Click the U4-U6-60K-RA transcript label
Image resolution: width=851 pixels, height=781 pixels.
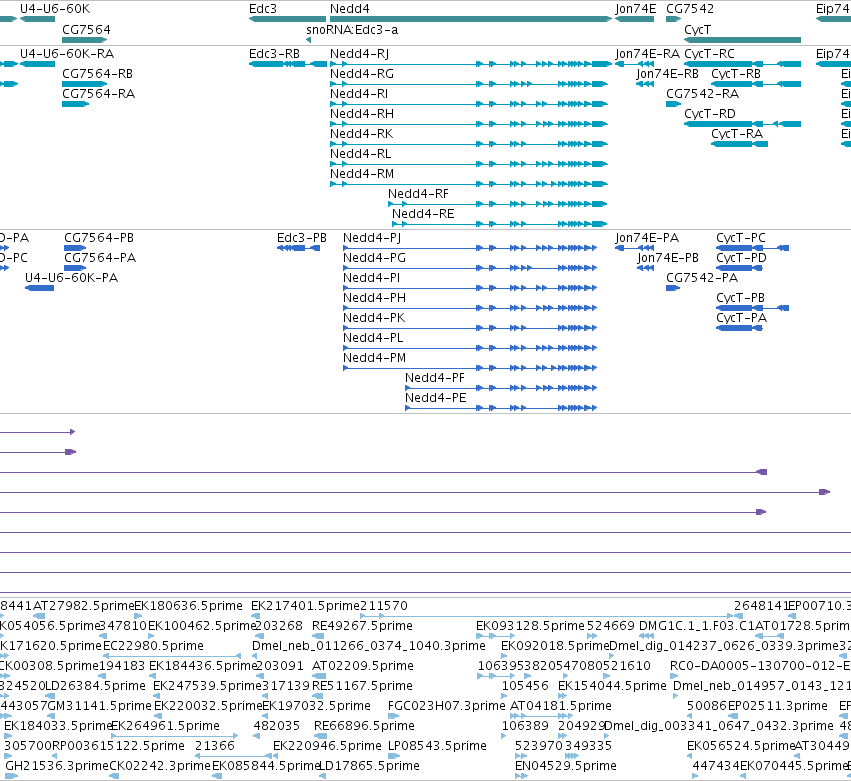[67, 54]
